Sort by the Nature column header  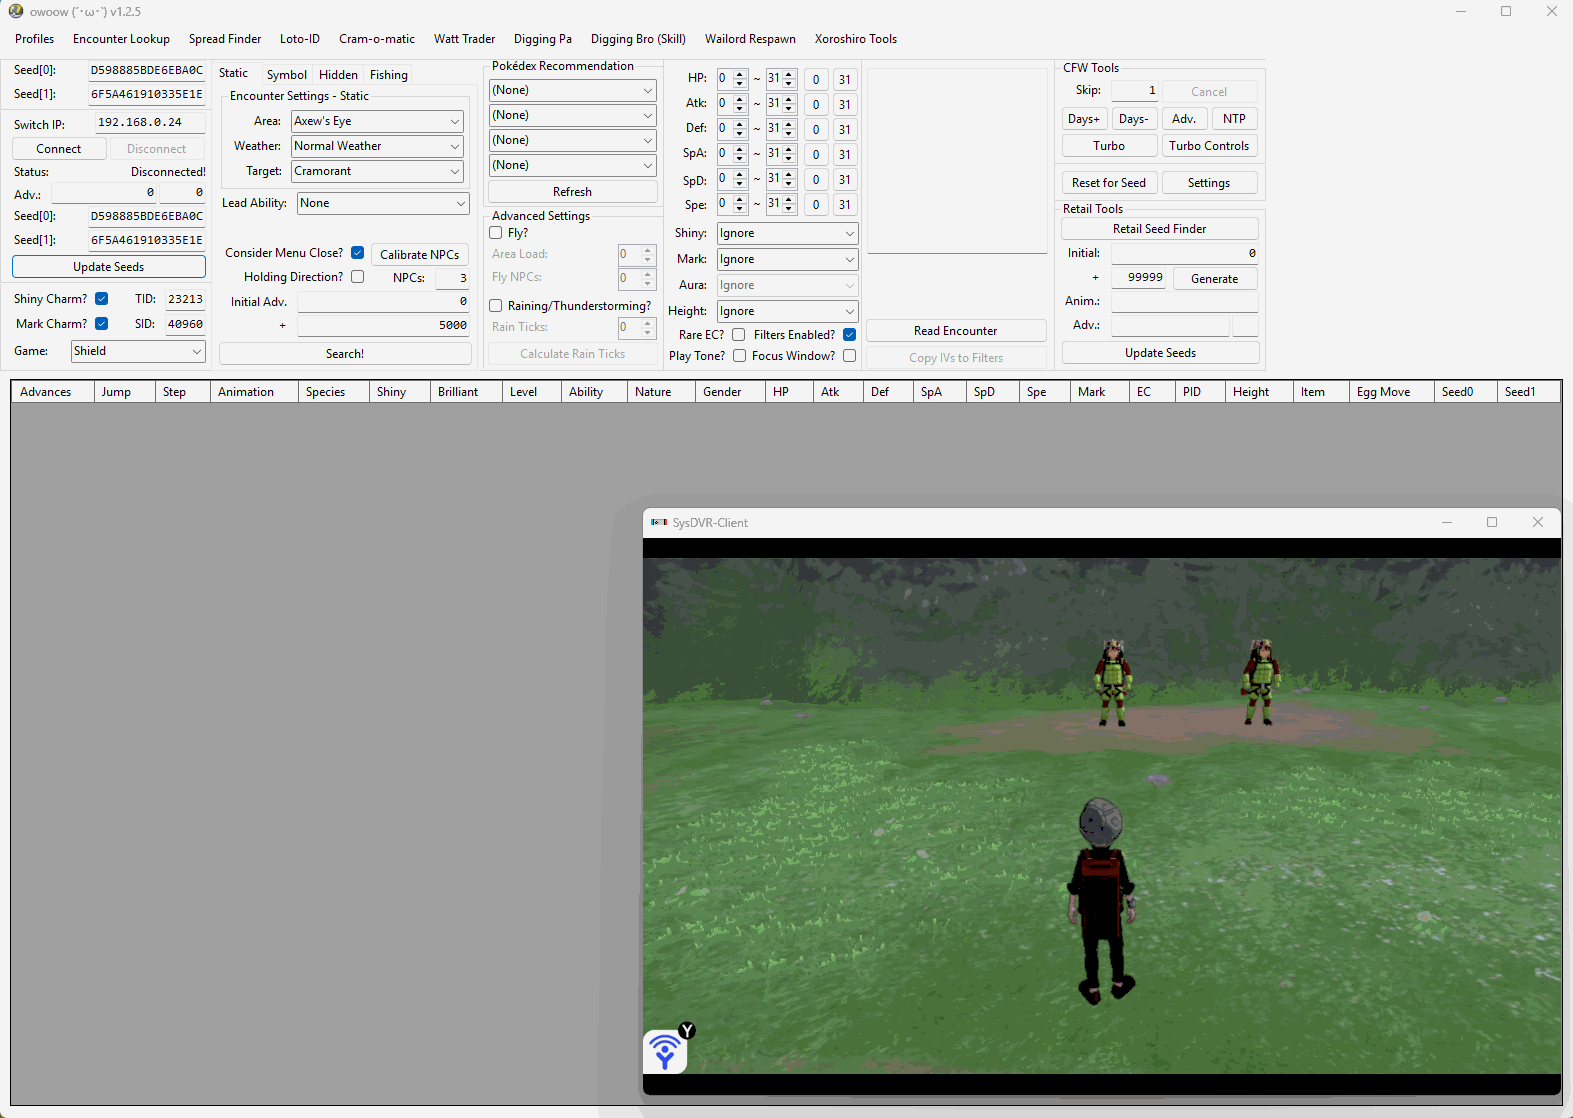pos(660,392)
